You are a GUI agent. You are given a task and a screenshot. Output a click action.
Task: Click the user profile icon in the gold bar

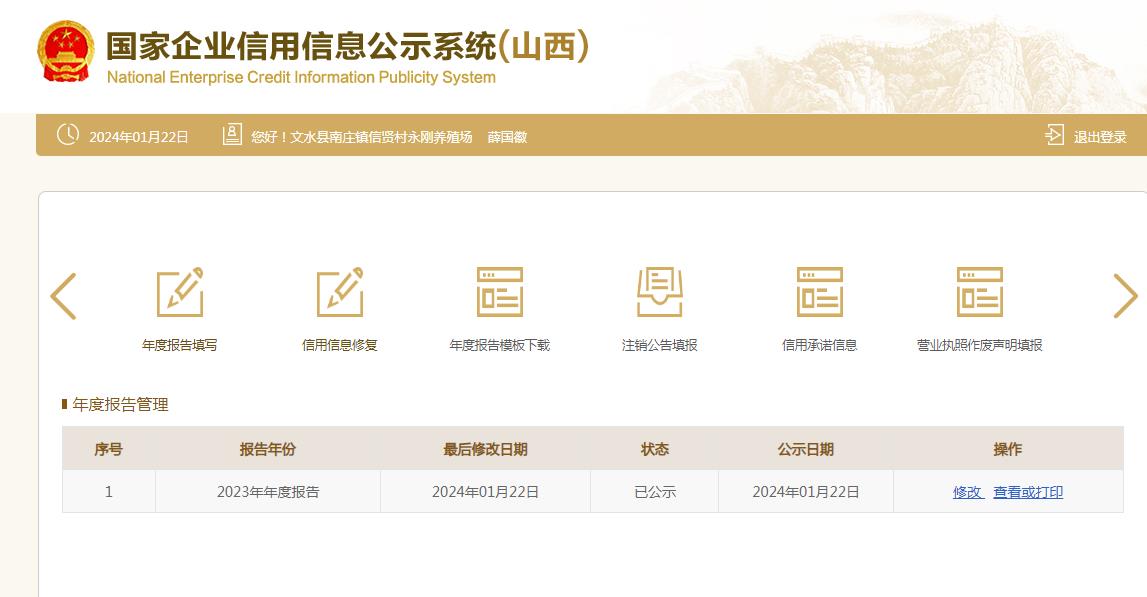coord(232,135)
